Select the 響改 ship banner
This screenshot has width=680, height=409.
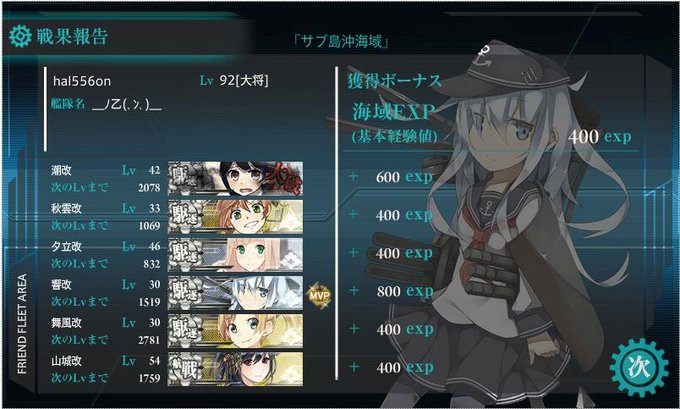(235, 293)
